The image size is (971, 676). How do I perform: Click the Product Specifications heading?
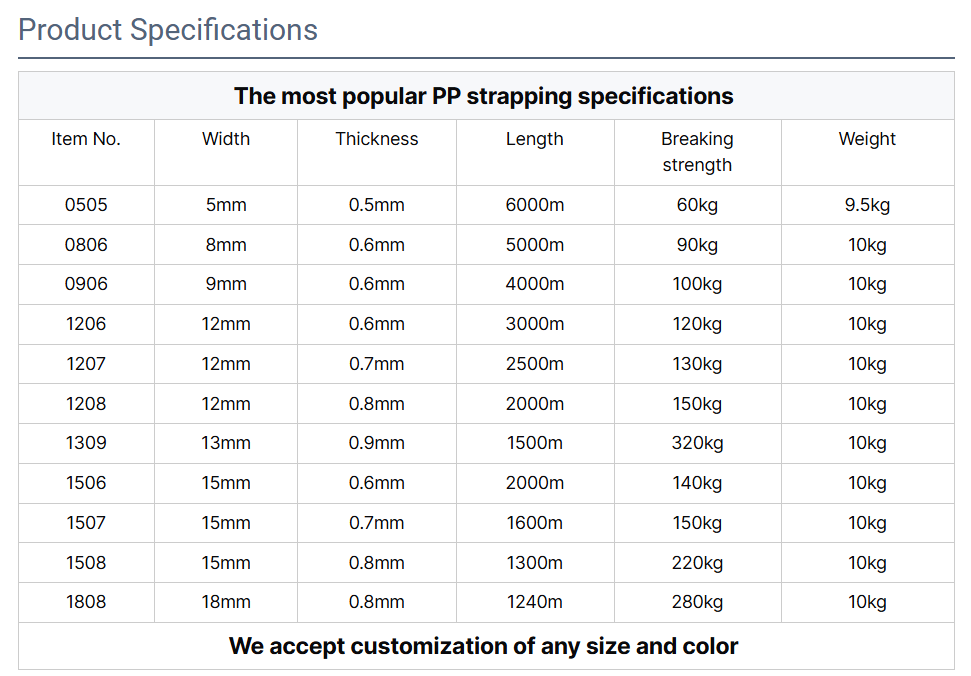pos(168,30)
